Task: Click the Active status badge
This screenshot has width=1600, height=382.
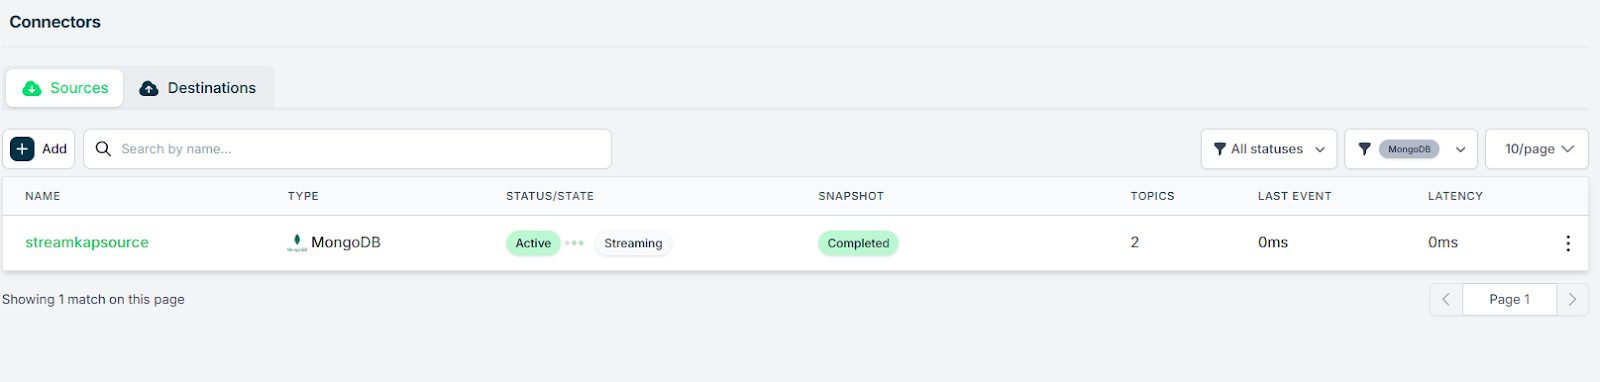Action: click(x=533, y=243)
